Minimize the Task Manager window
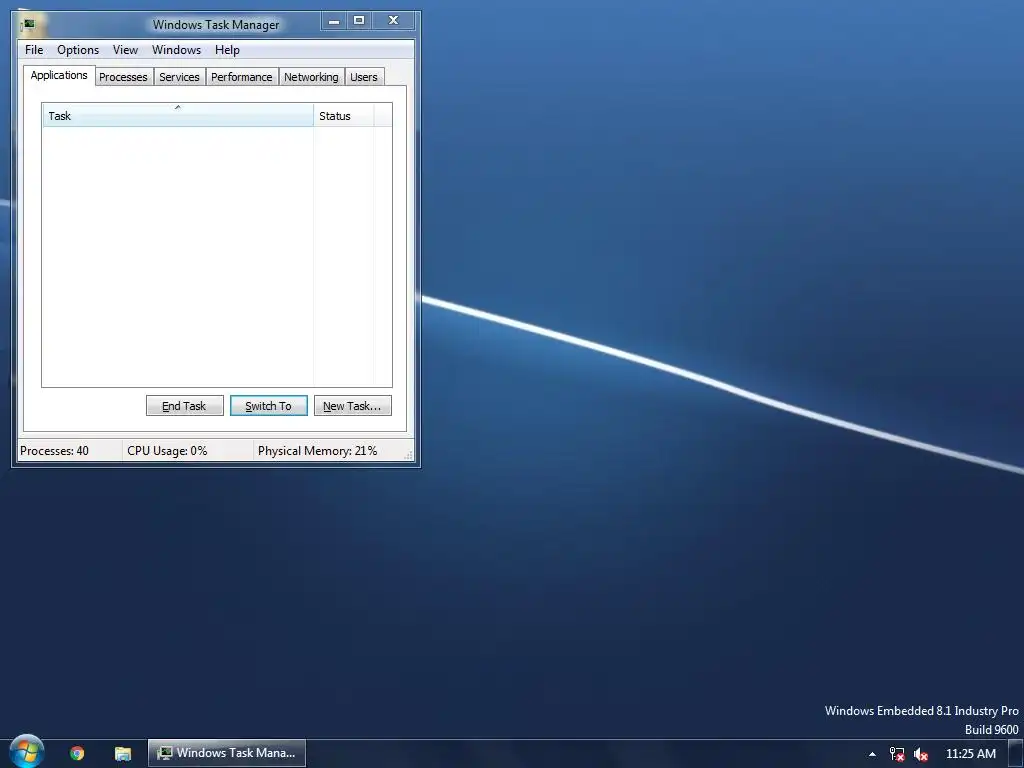This screenshot has height=768, width=1024. [334, 21]
